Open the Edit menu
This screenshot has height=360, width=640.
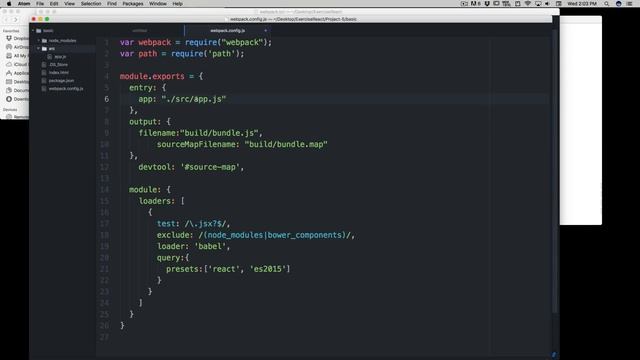pos(54,4)
